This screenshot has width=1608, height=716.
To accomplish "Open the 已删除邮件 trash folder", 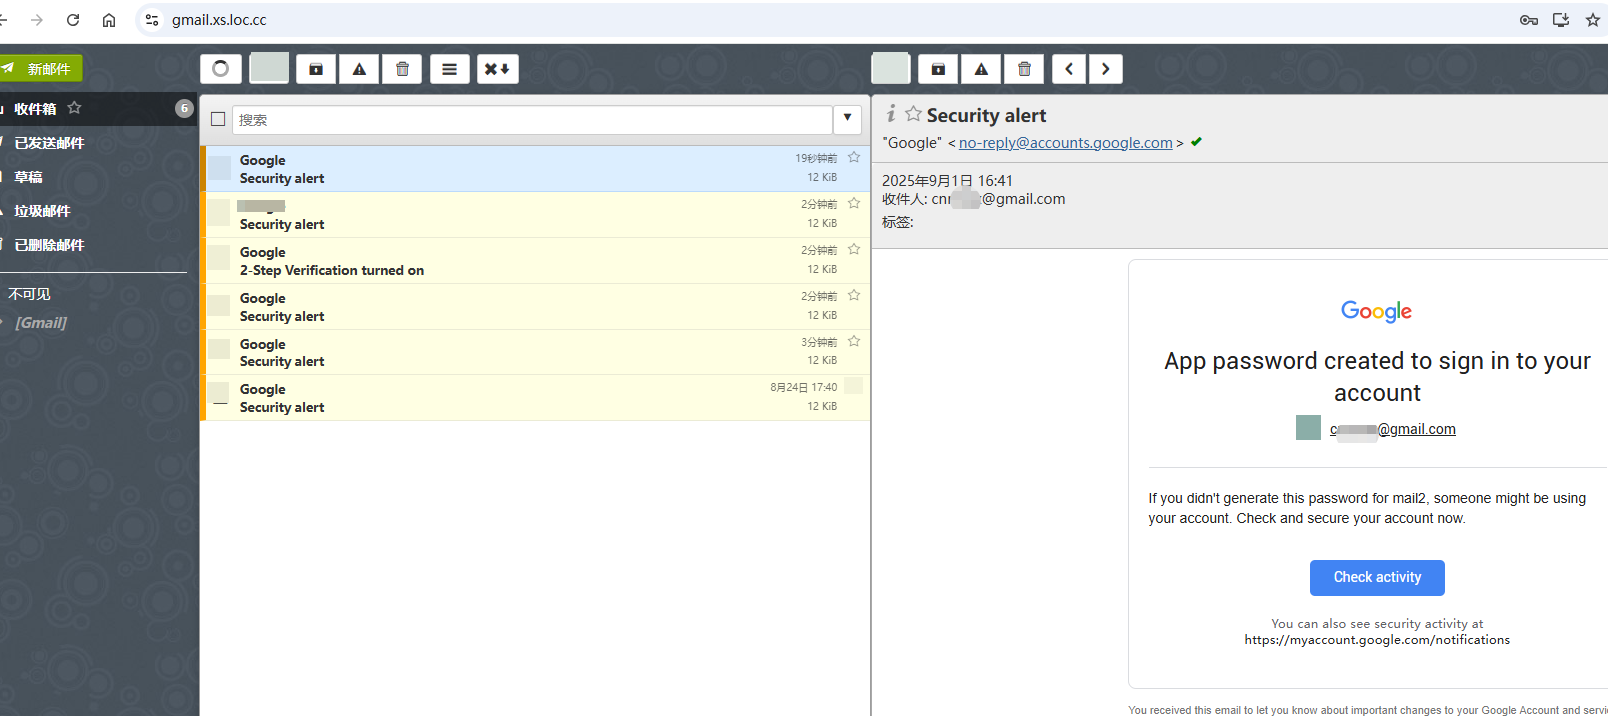I will click(98, 245).
